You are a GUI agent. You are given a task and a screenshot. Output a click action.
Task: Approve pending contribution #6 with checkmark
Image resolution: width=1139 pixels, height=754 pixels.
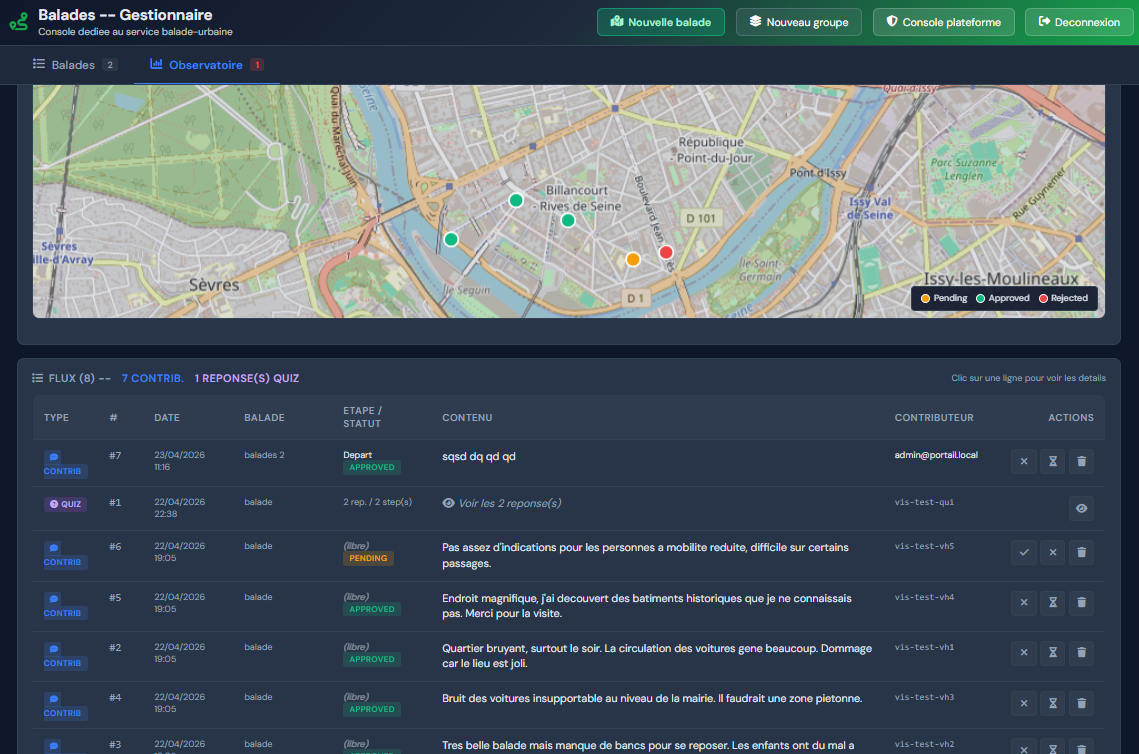point(1023,552)
